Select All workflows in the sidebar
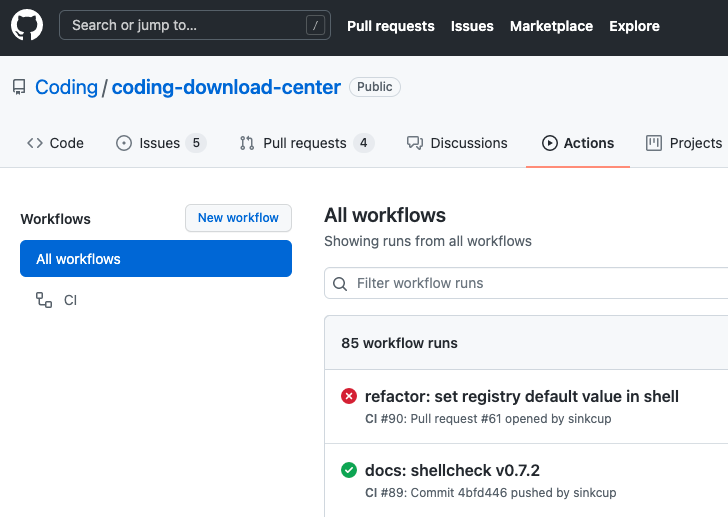The width and height of the screenshot is (728, 517). tap(156, 259)
